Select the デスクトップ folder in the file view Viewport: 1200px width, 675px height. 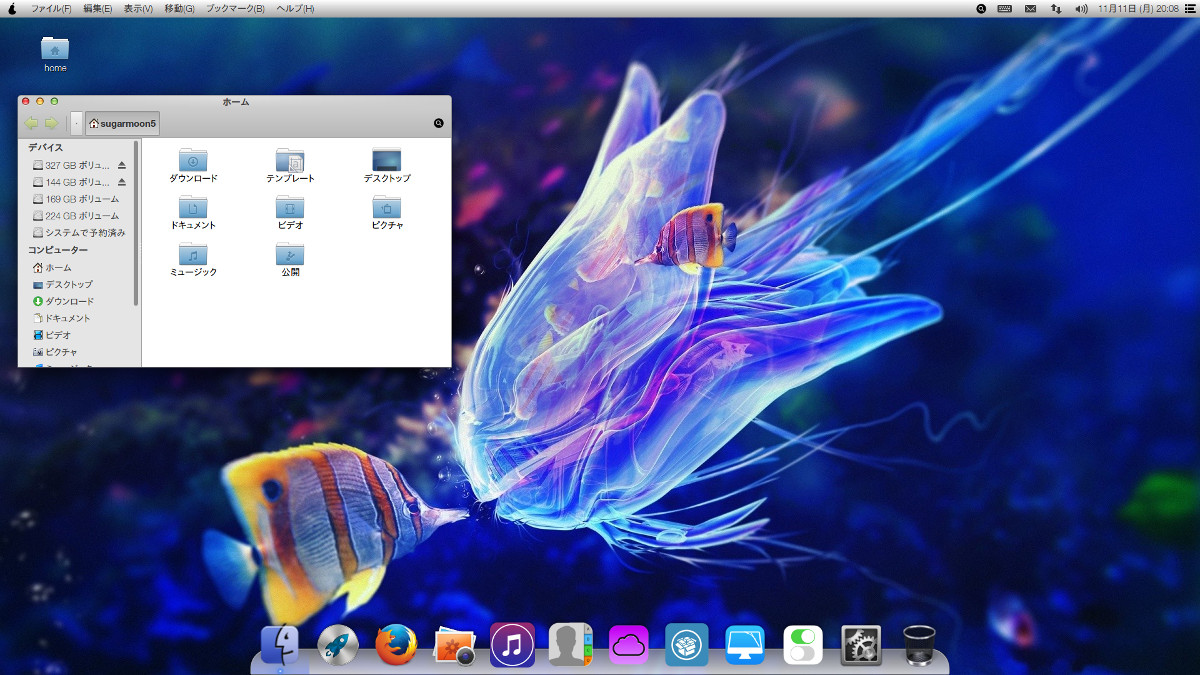point(387,166)
